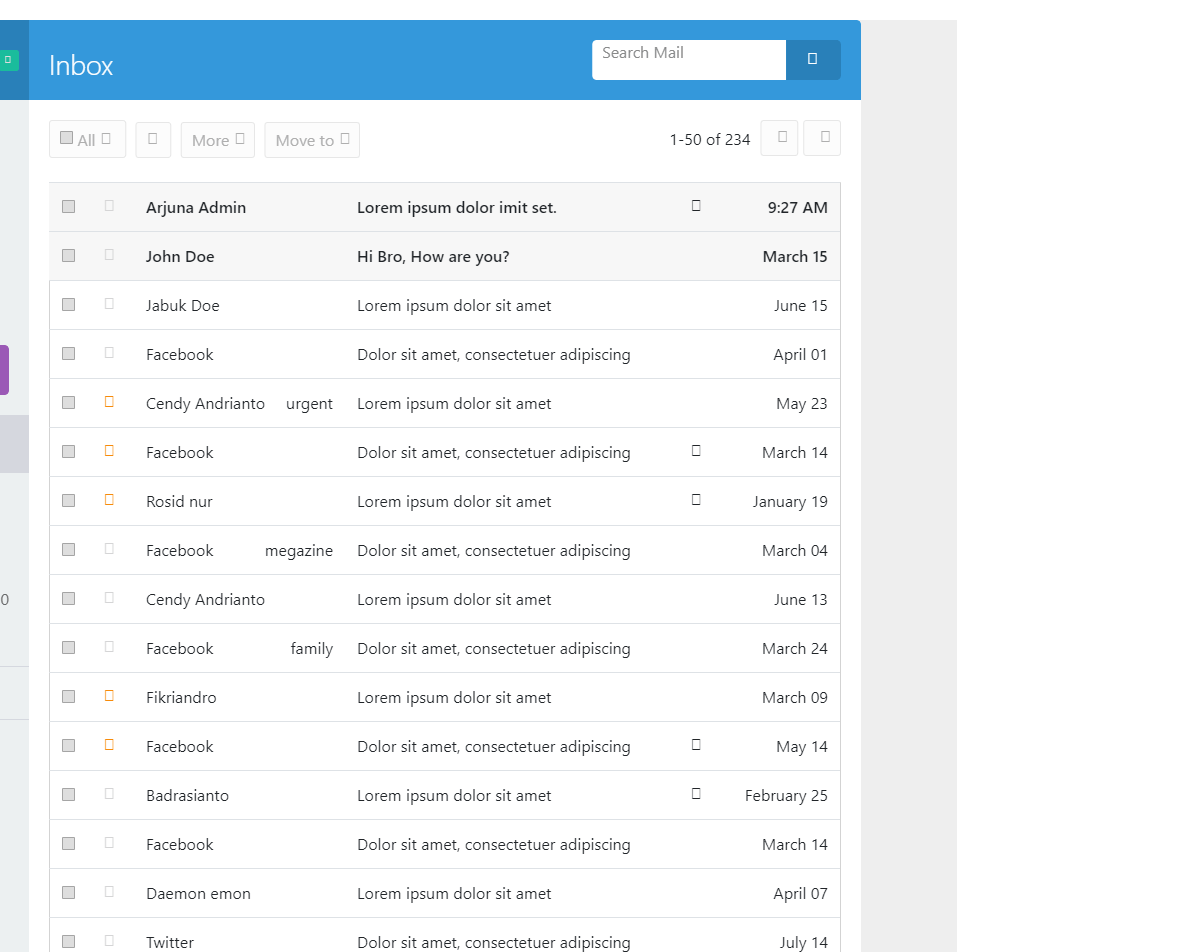The width and height of the screenshot is (1200, 952).
Task: Check the checkbox on John Doe's email
Action: click(x=68, y=253)
